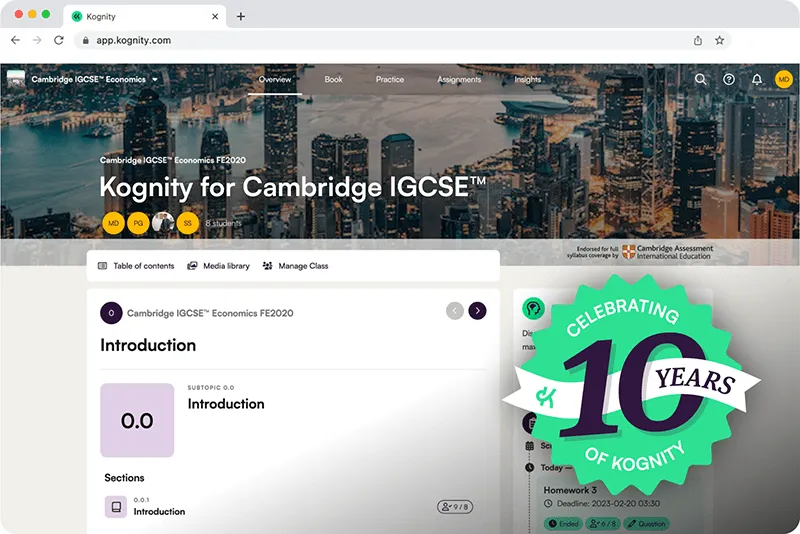Click the student photo avatar
Screen dimensions: 800x534
[x=163, y=223]
